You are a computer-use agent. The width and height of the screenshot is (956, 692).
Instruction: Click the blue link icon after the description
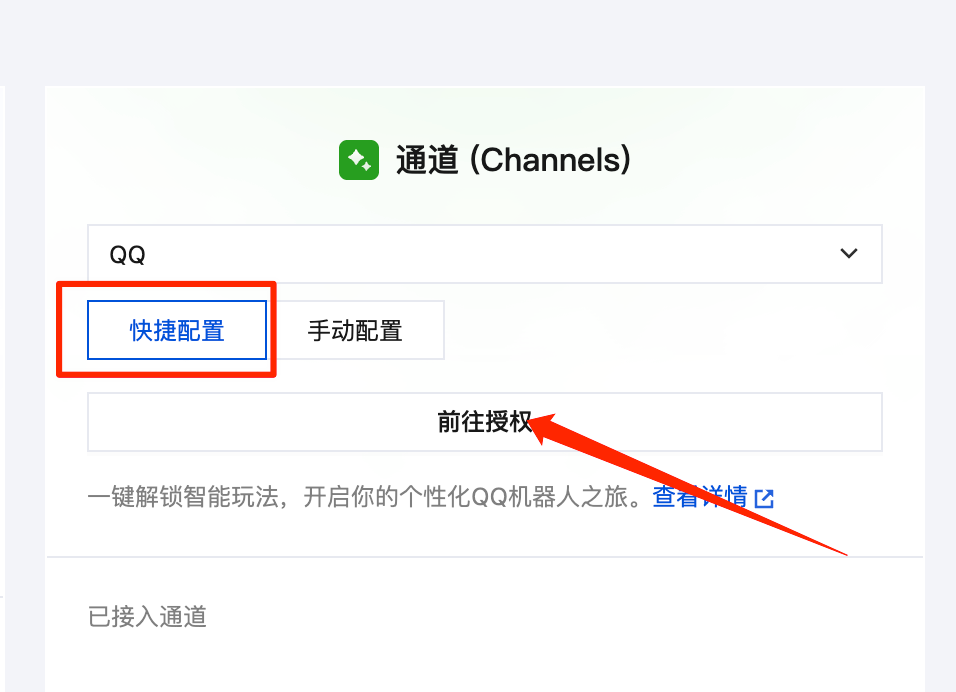click(765, 497)
